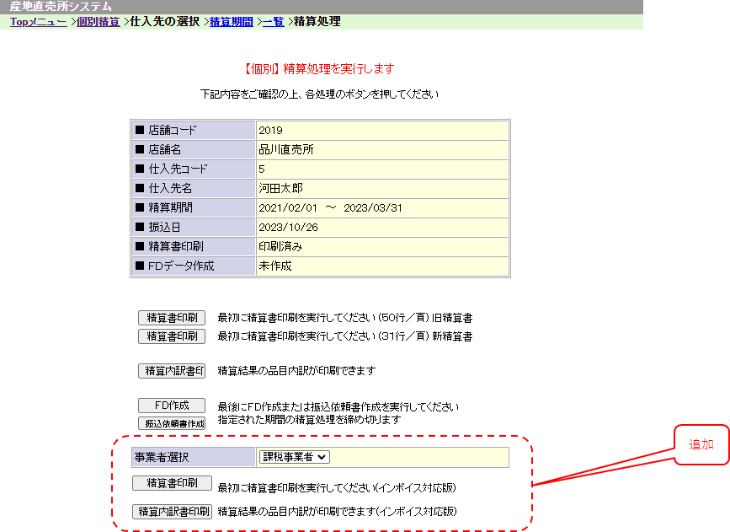This screenshot has width=730, height=532.
Task: Click the 店舗名 value 品川直売所
Action: pos(284,149)
